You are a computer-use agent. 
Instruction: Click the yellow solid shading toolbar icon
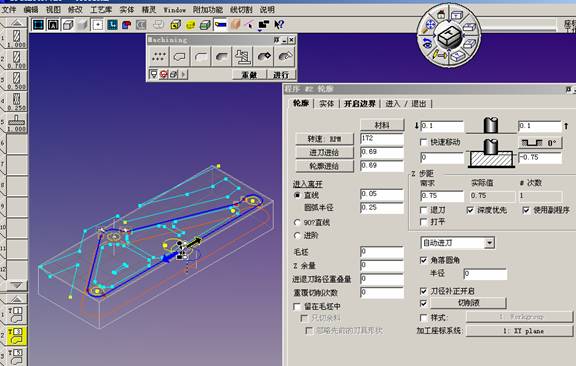(190, 25)
